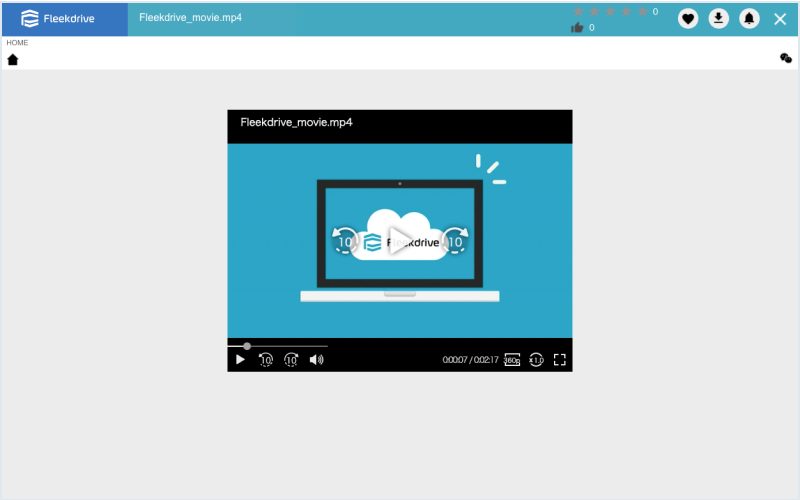Click the large center play overlay button
Image resolution: width=800 pixels, height=500 pixels.
click(399, 241)
